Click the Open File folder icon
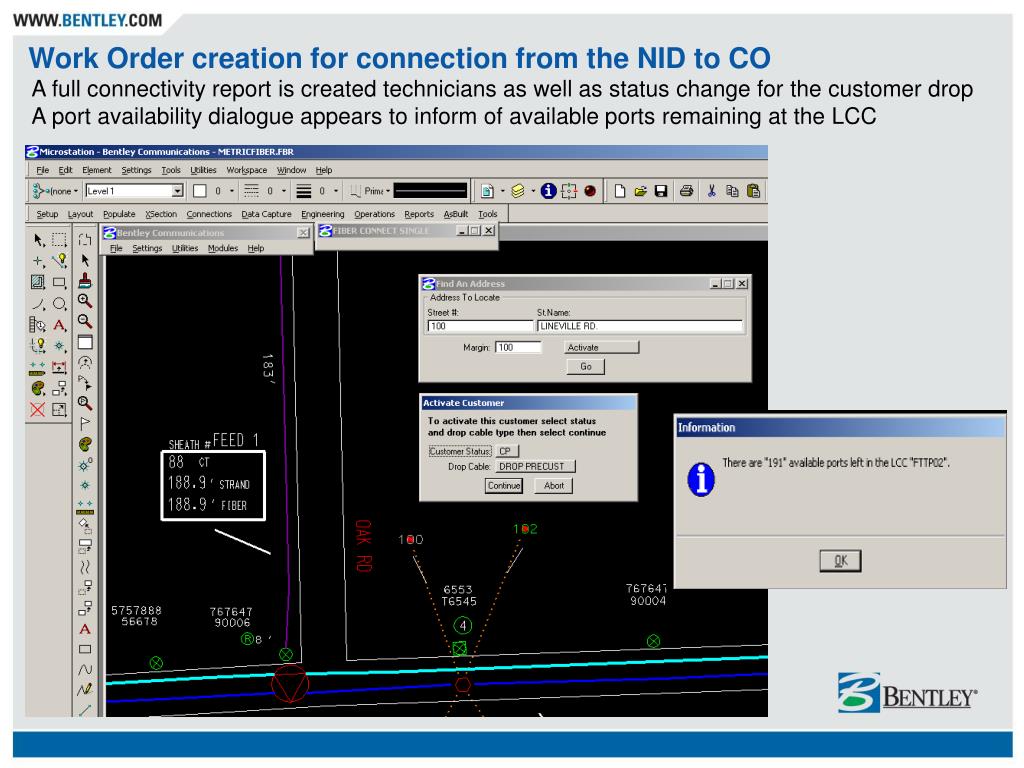The image size is (1024, 768). [x=640, y=191]
